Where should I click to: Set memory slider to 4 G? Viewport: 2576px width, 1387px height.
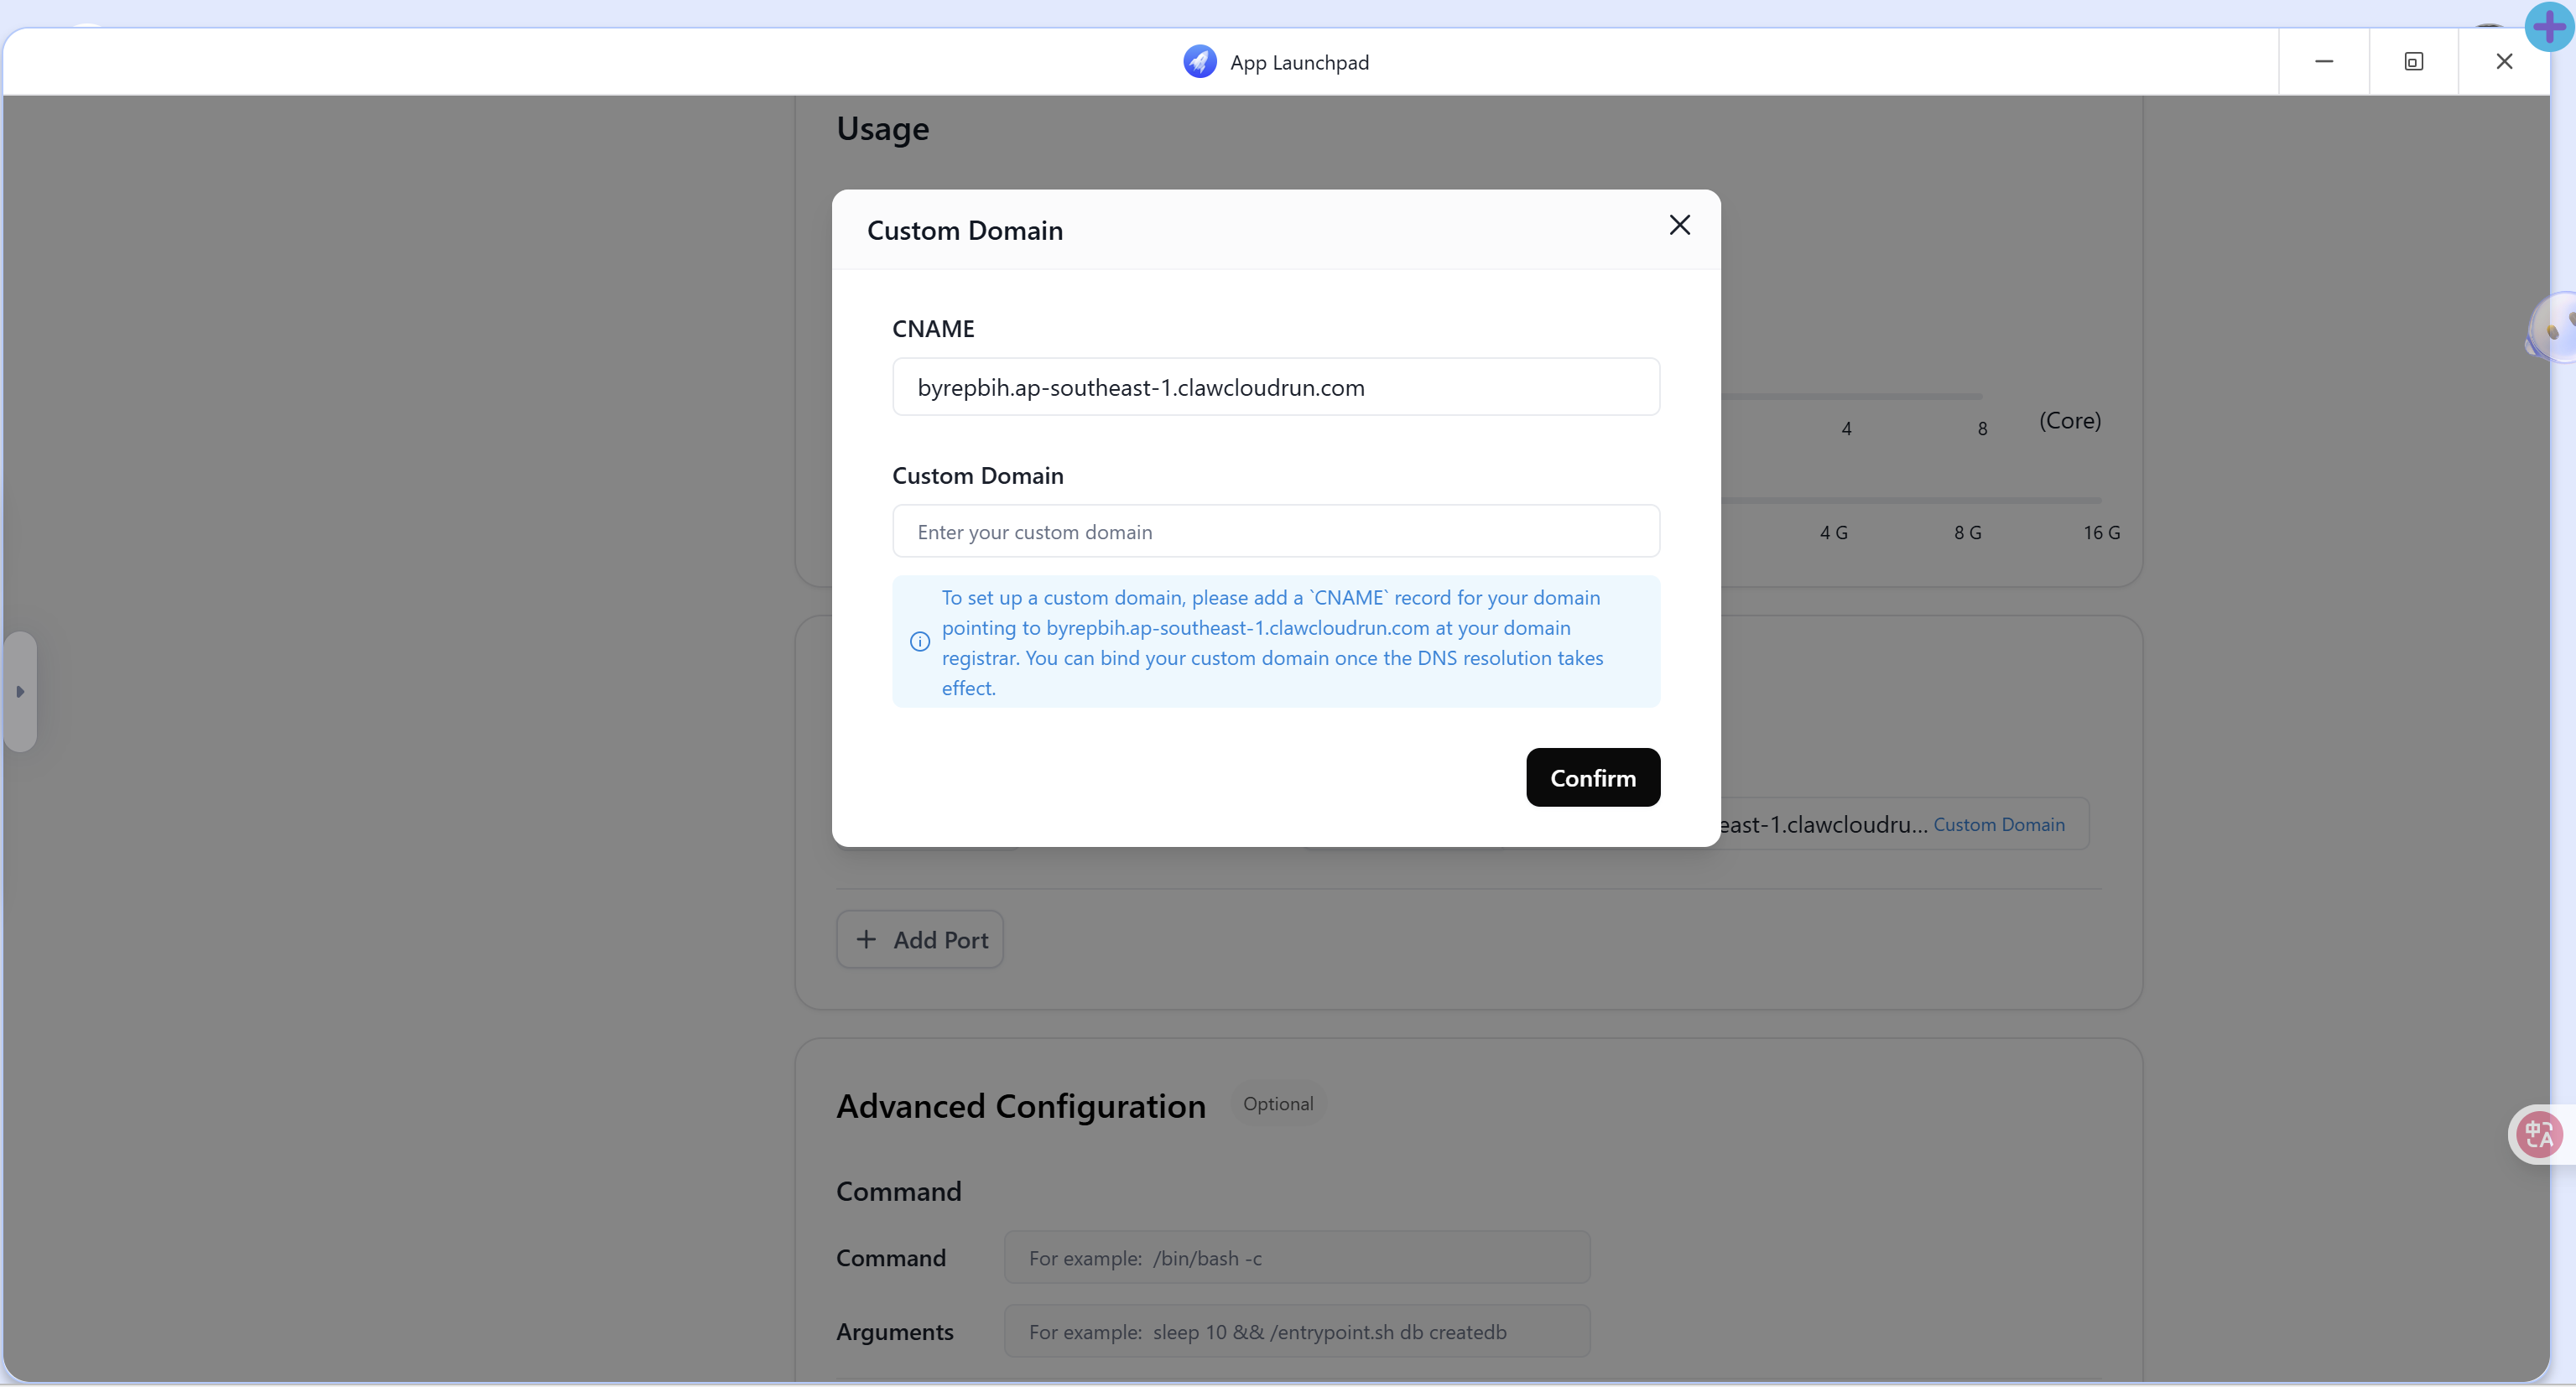(x=1833, y=500)
